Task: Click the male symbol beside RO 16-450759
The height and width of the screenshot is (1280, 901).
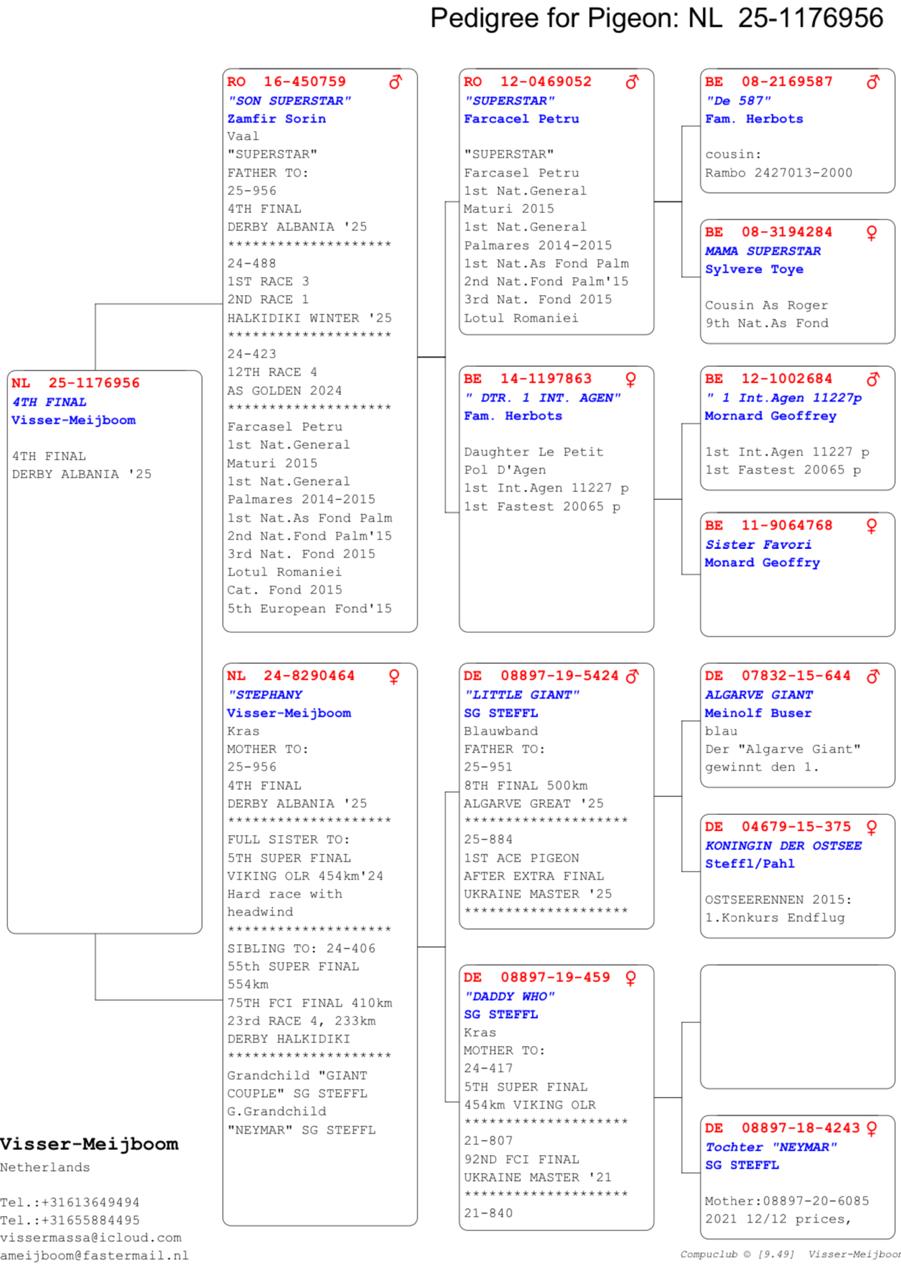Action: pos(396,82)
